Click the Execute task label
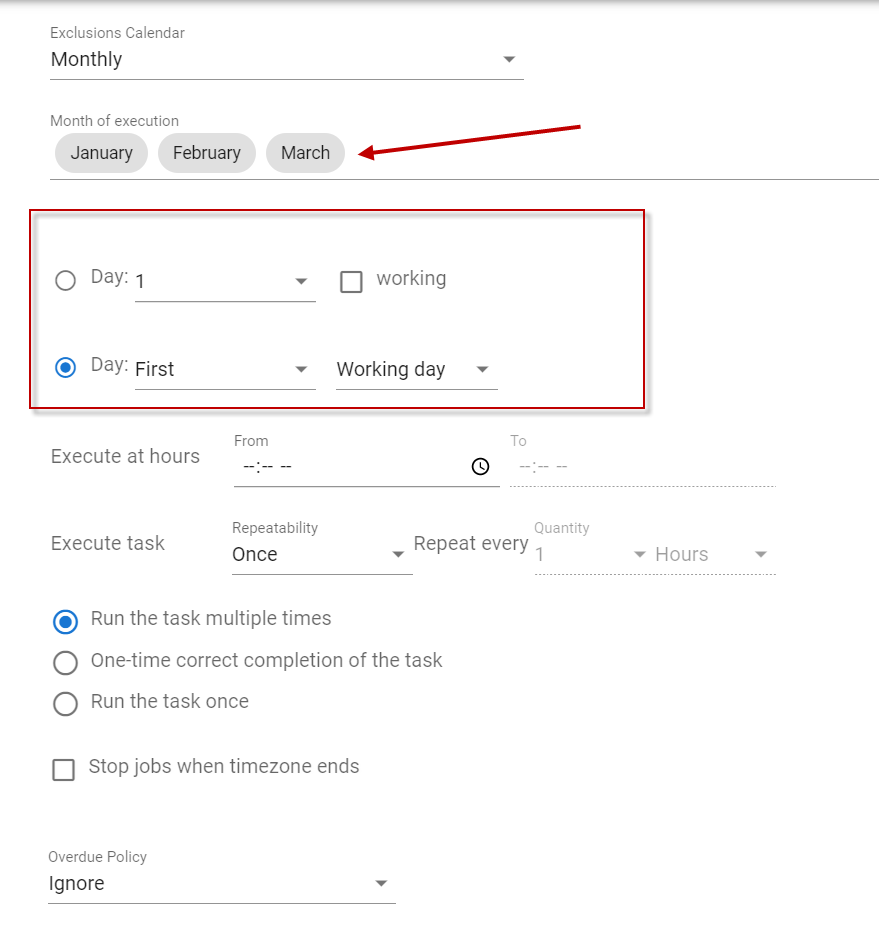This screenshot has width=879, height=951. click(108, 543)
